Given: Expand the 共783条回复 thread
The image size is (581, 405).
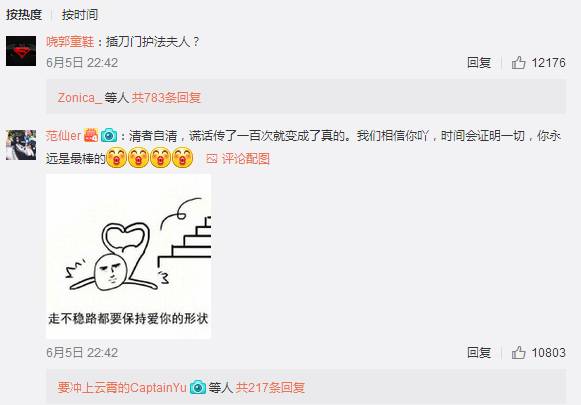Looking at the screenshot, I should tap(166, 98).
